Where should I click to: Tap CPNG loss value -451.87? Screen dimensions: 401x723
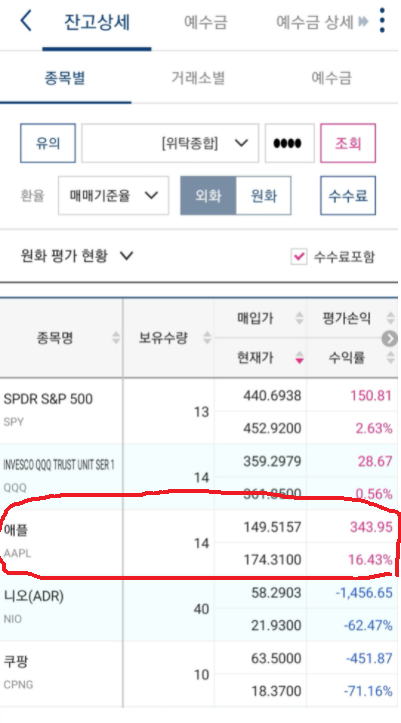point(369,658)
